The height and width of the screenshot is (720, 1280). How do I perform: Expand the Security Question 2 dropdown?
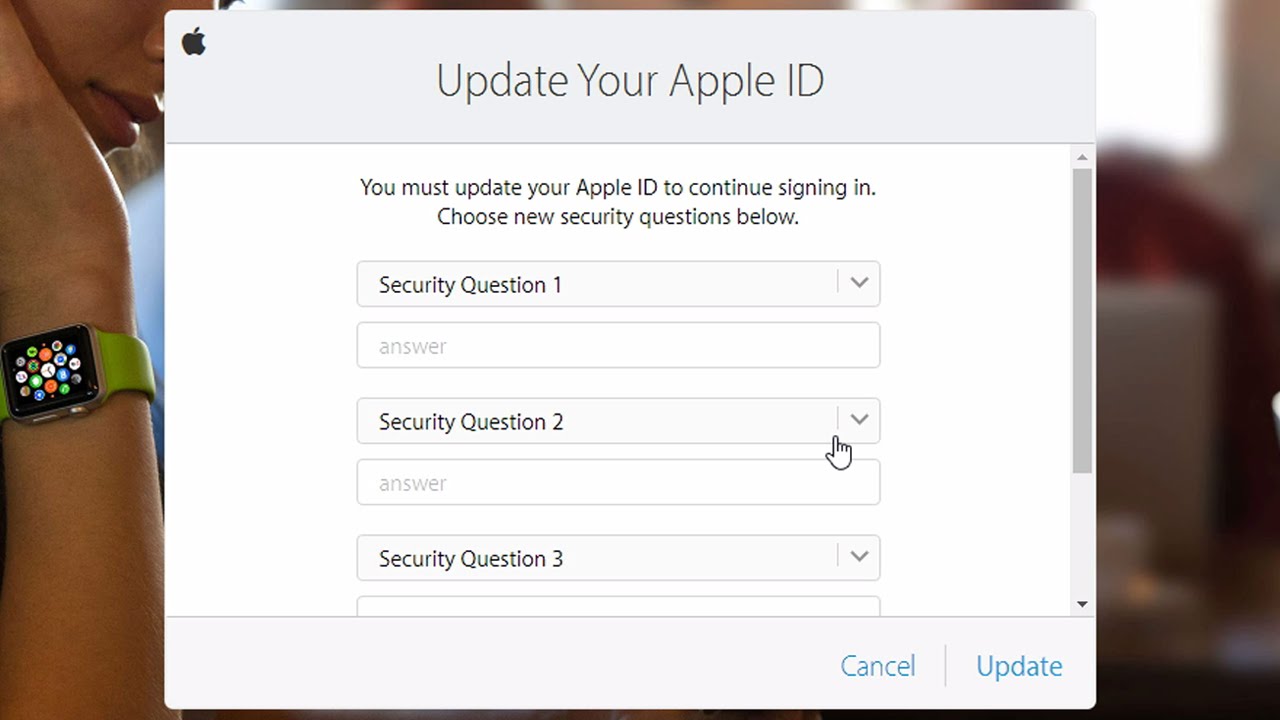pos(600,421)
